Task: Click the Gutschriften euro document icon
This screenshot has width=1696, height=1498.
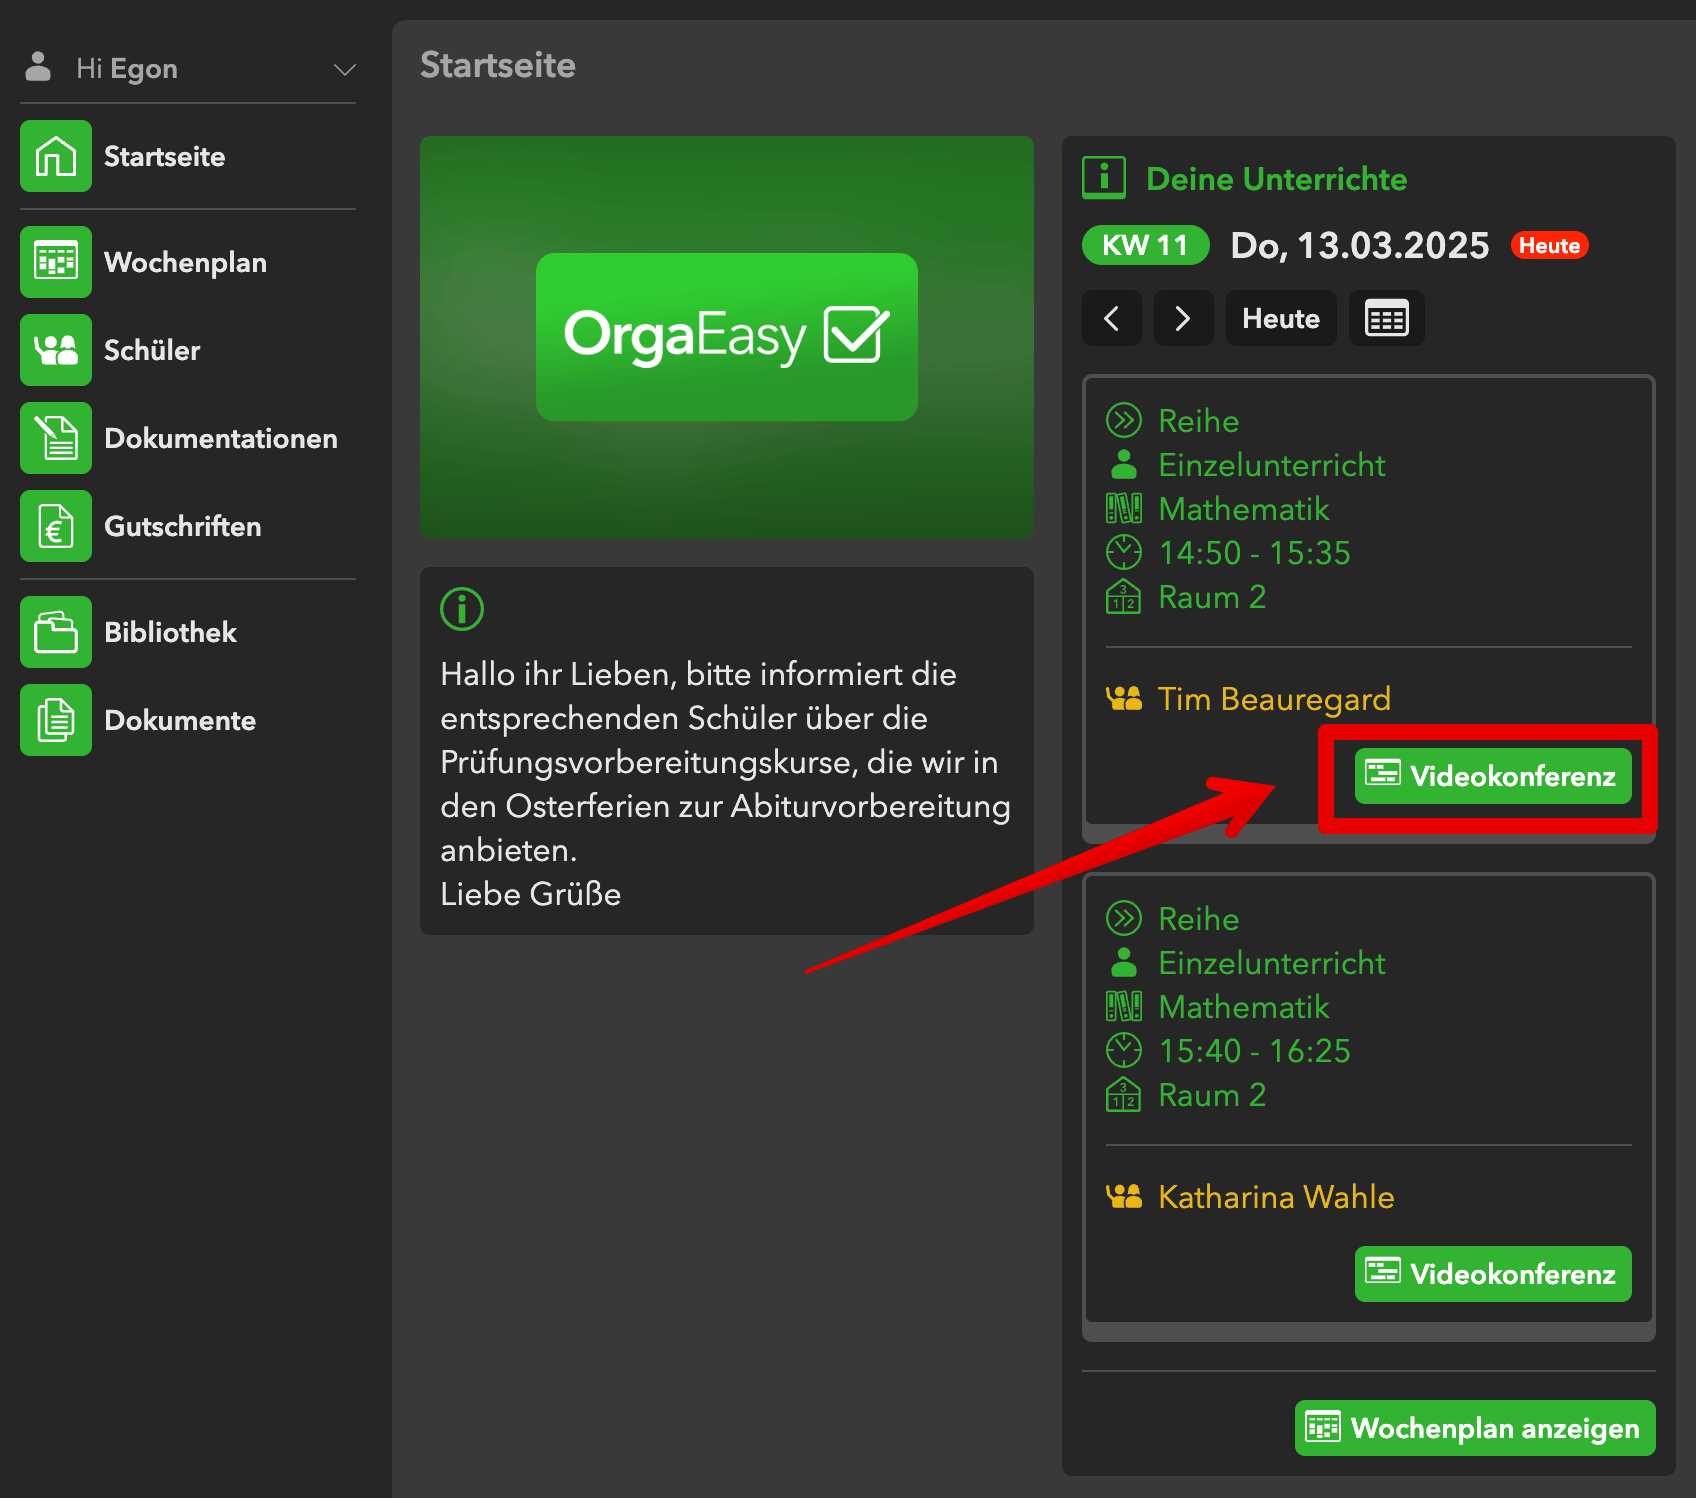Action: [x=56, y=526]
